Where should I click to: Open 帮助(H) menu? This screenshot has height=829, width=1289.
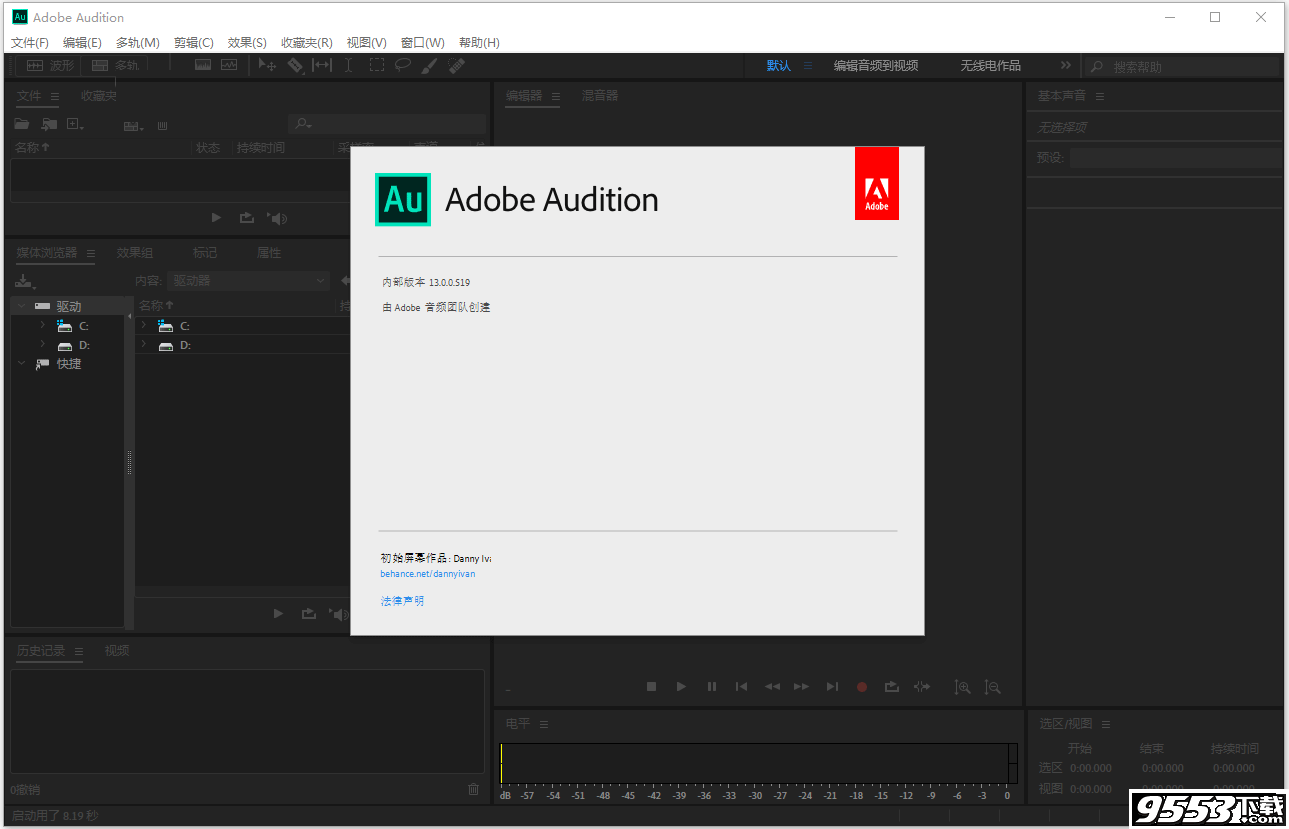[x=479, y=42]
